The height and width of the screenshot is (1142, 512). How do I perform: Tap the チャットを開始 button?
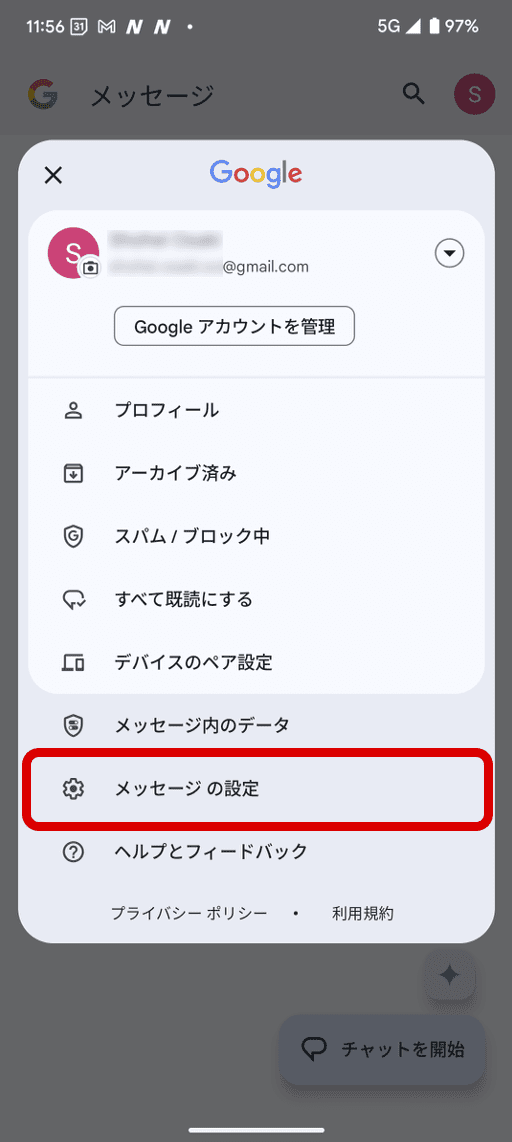coord(382,1050)
